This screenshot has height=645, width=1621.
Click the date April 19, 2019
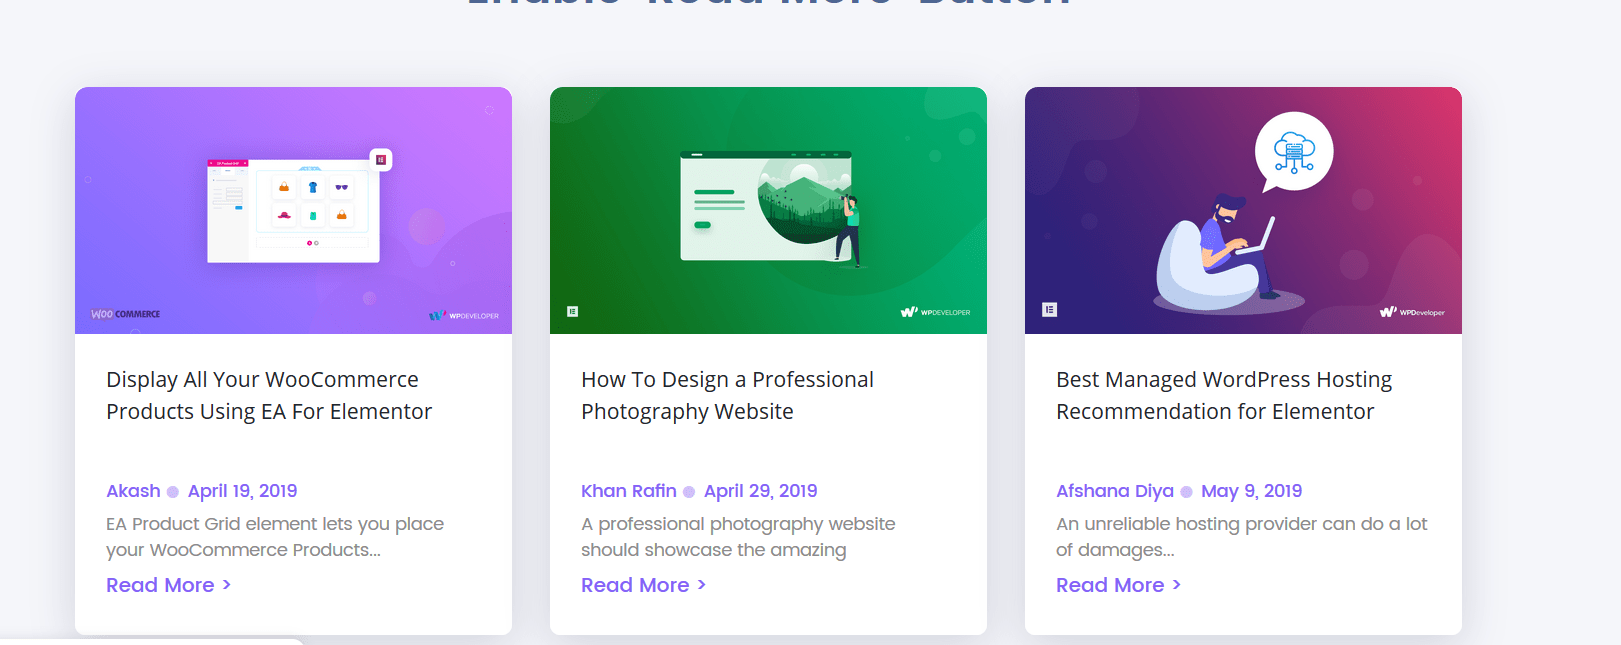click(242, 491)
